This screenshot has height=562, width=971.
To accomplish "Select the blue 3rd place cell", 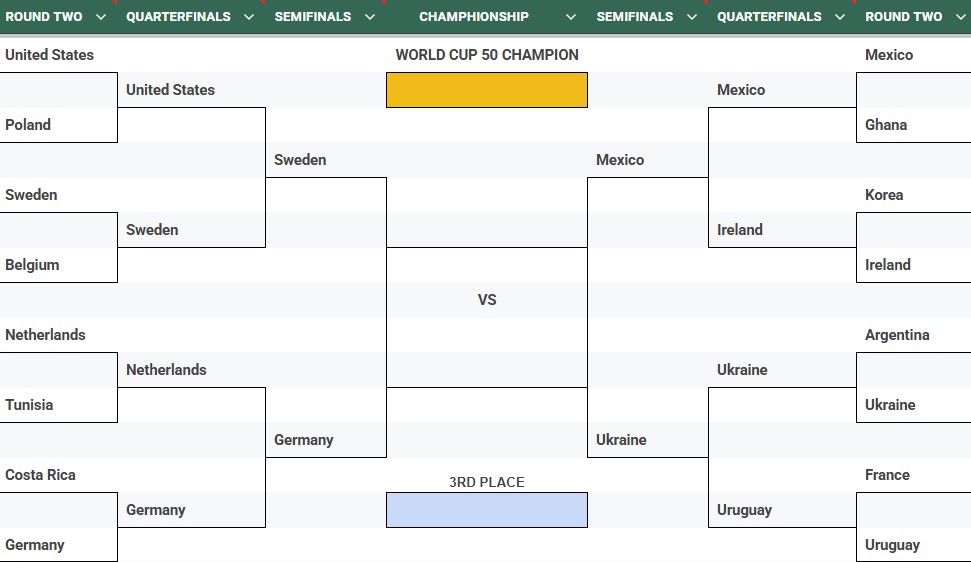I will [487, 510].
